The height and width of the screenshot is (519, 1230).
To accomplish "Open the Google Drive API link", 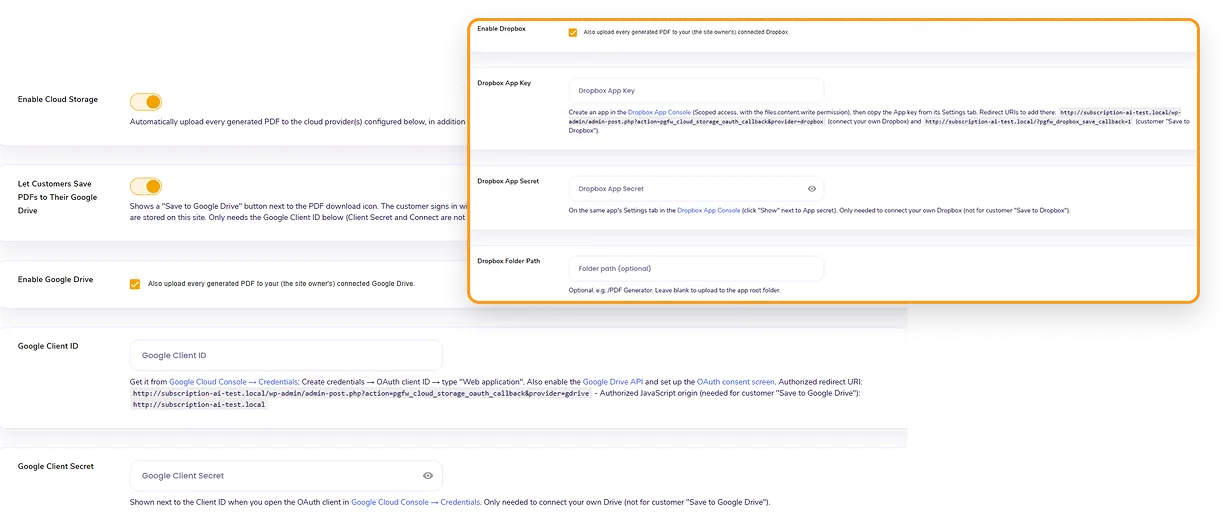I will 613,382.
